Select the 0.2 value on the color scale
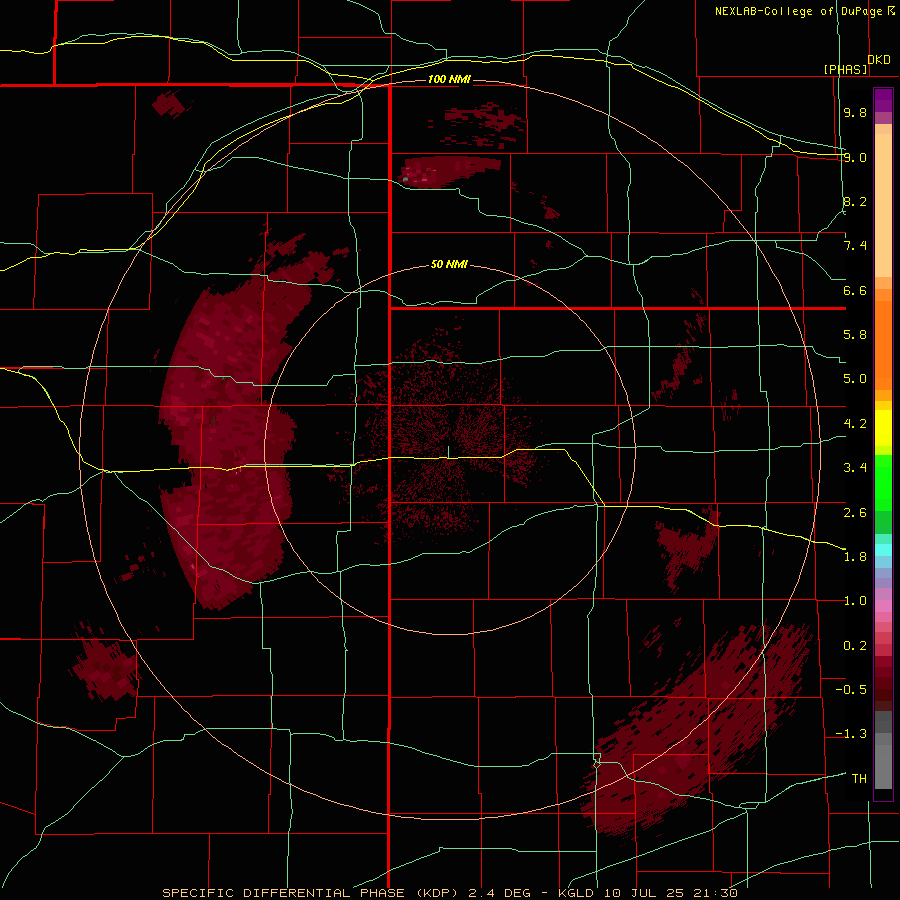The height and width of the screenshot is (900, 900). click(x=855, y=646)
